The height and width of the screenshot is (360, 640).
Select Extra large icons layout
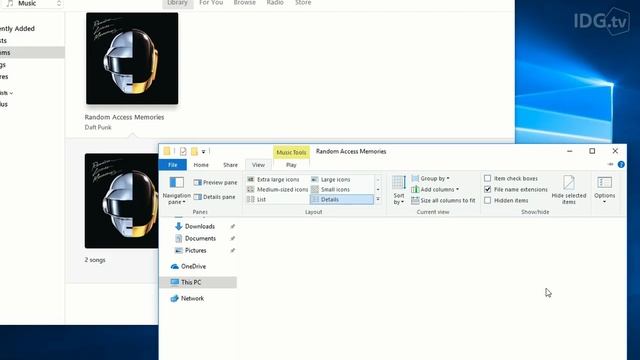coord(273,179)
